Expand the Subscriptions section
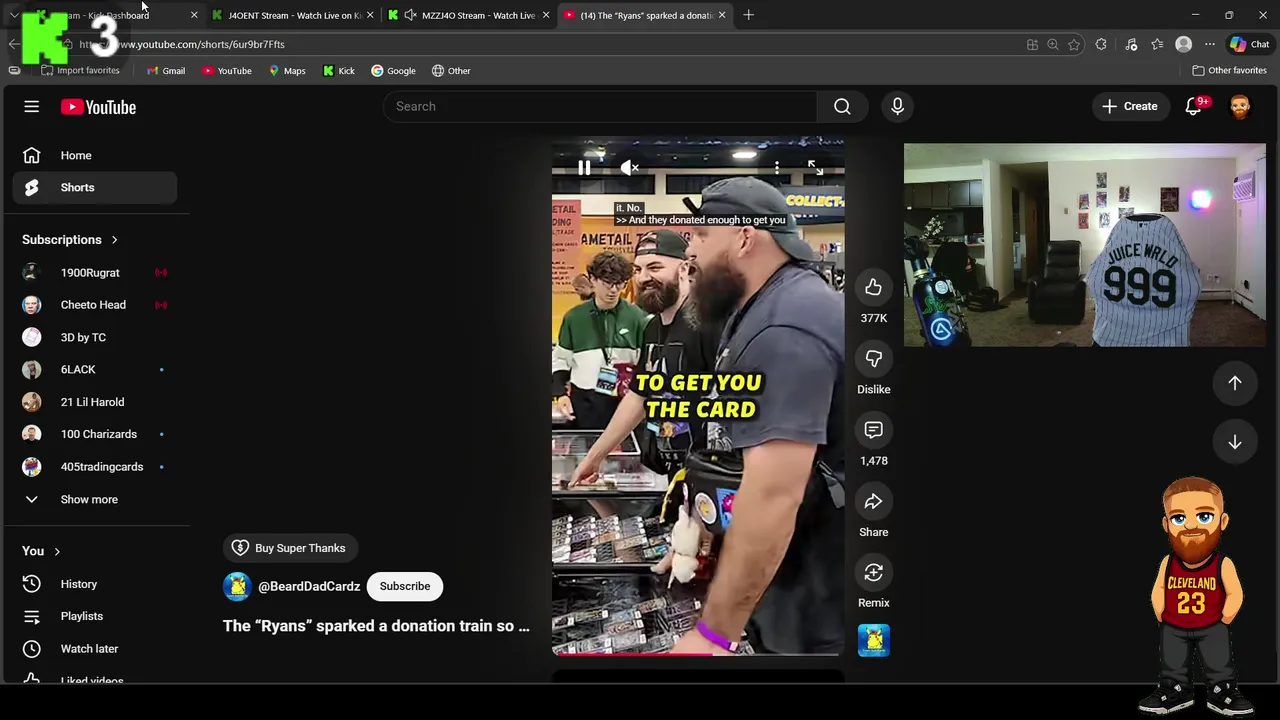This screenshot has width=1280, height=720. pyautogui.click(x=70, y=240)
